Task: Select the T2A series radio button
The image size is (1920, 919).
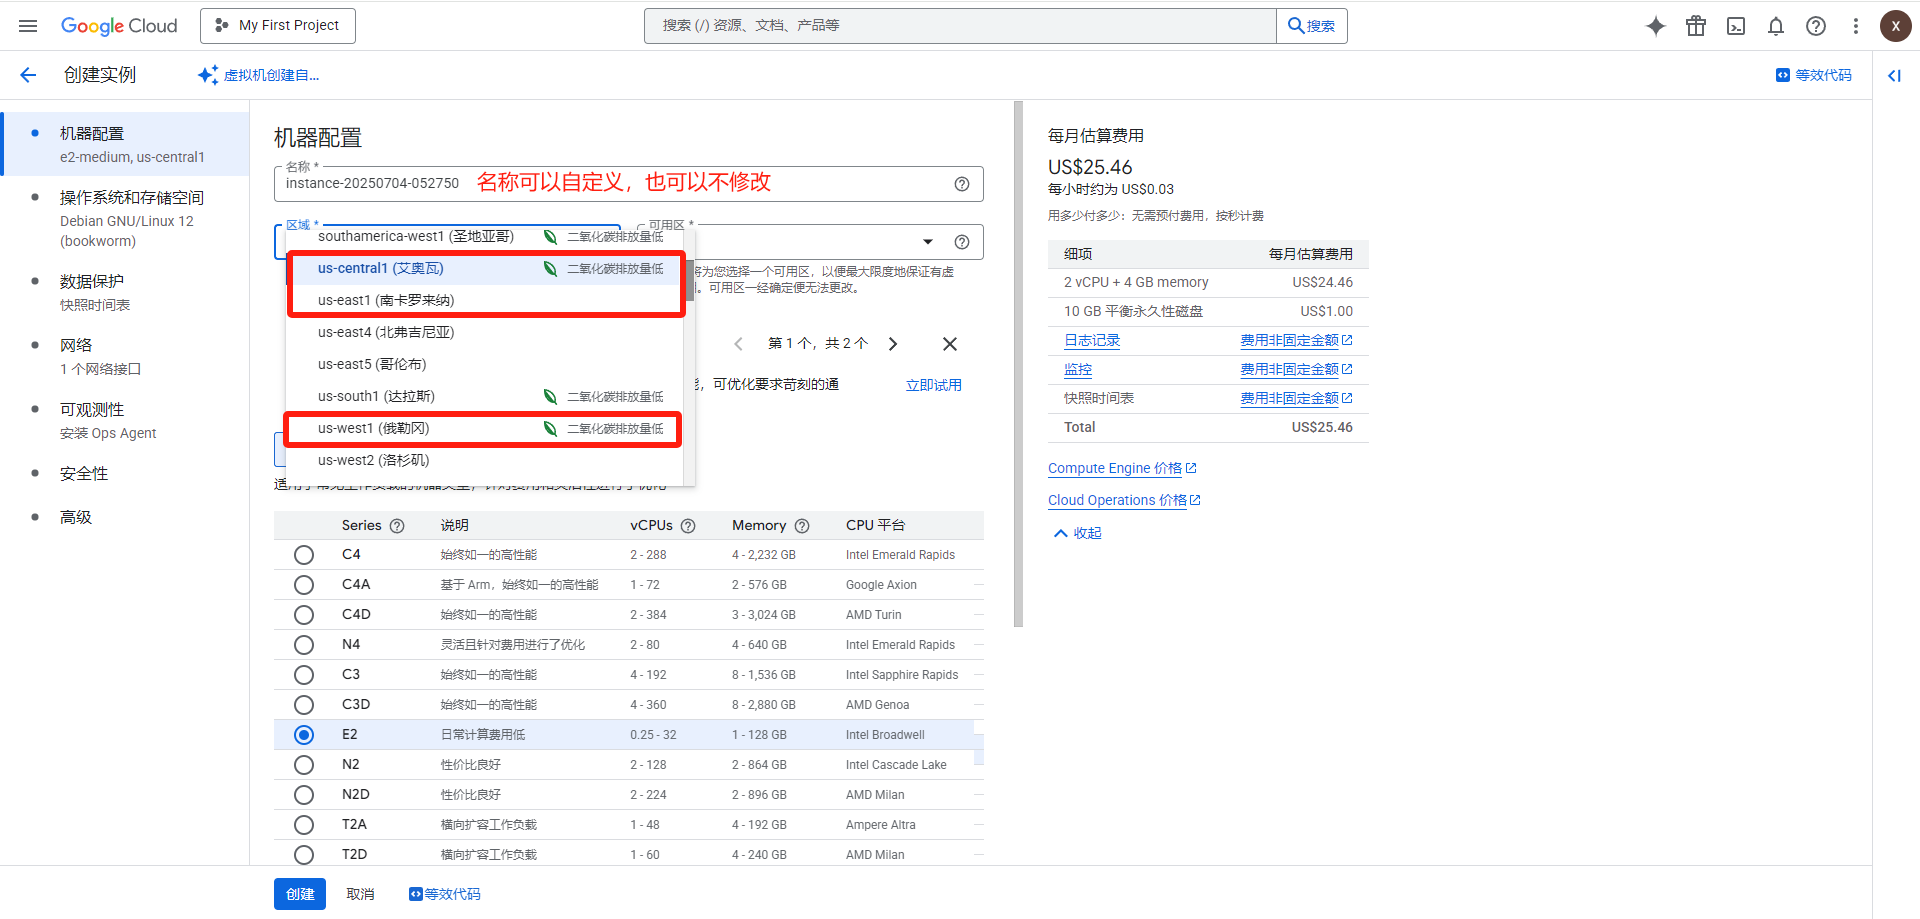Action: click(x=304, y=825)
